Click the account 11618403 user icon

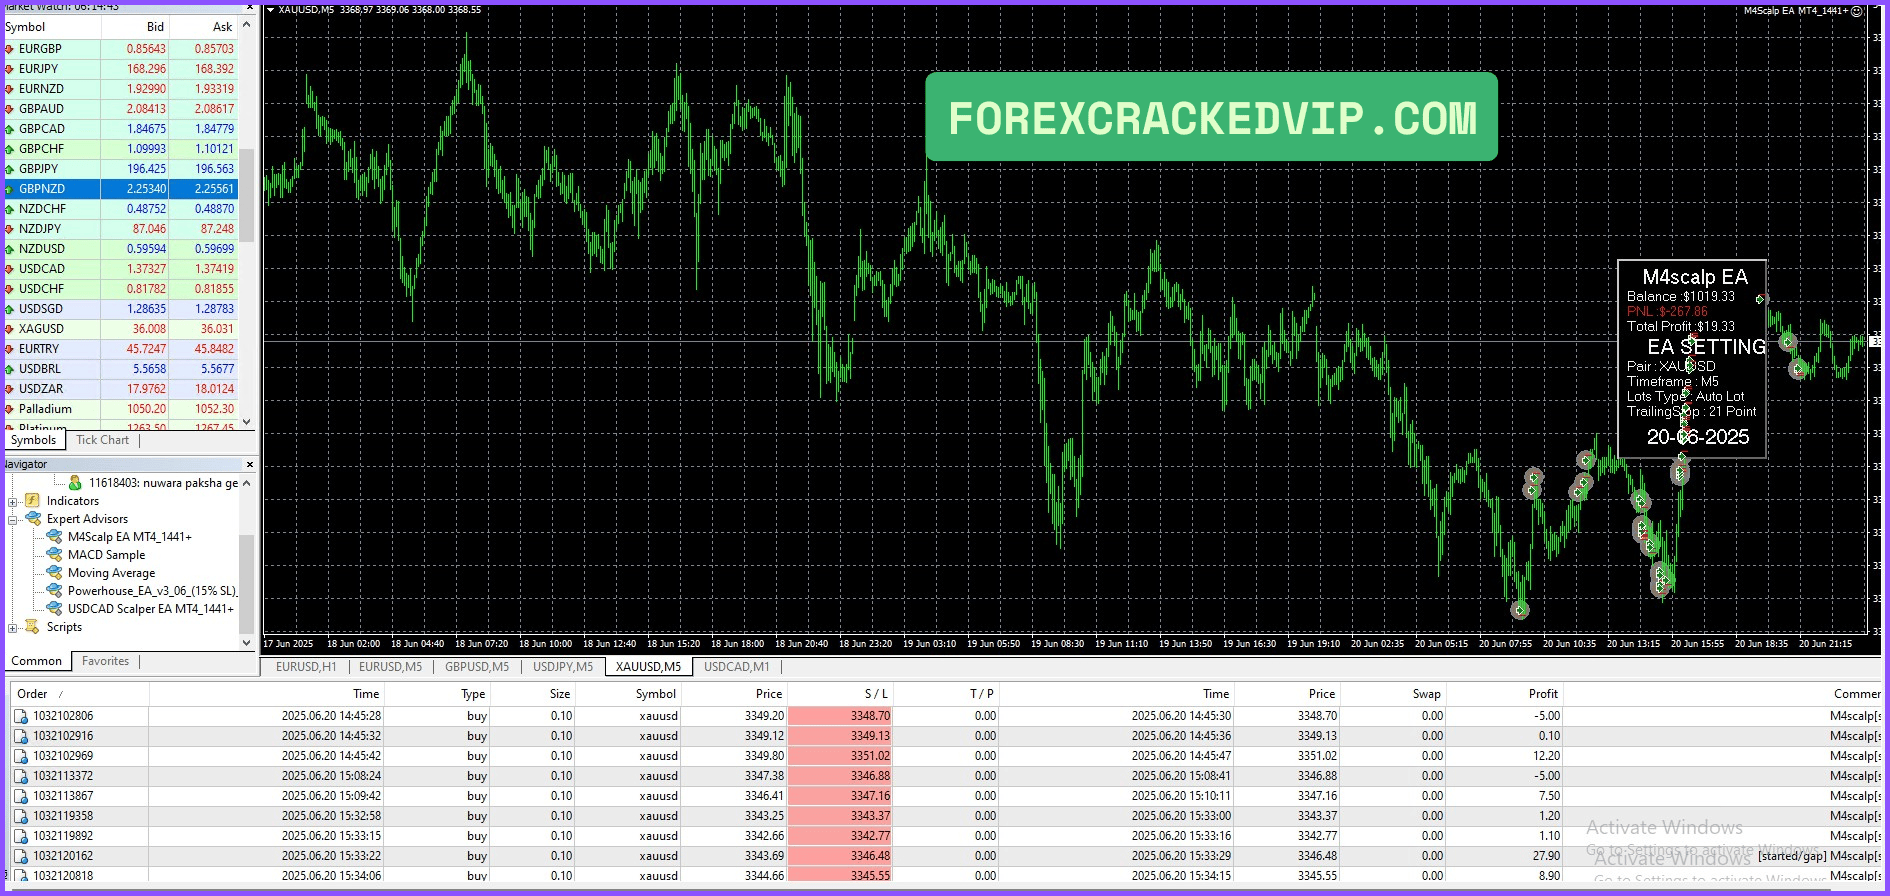click(x=75, y=483)
